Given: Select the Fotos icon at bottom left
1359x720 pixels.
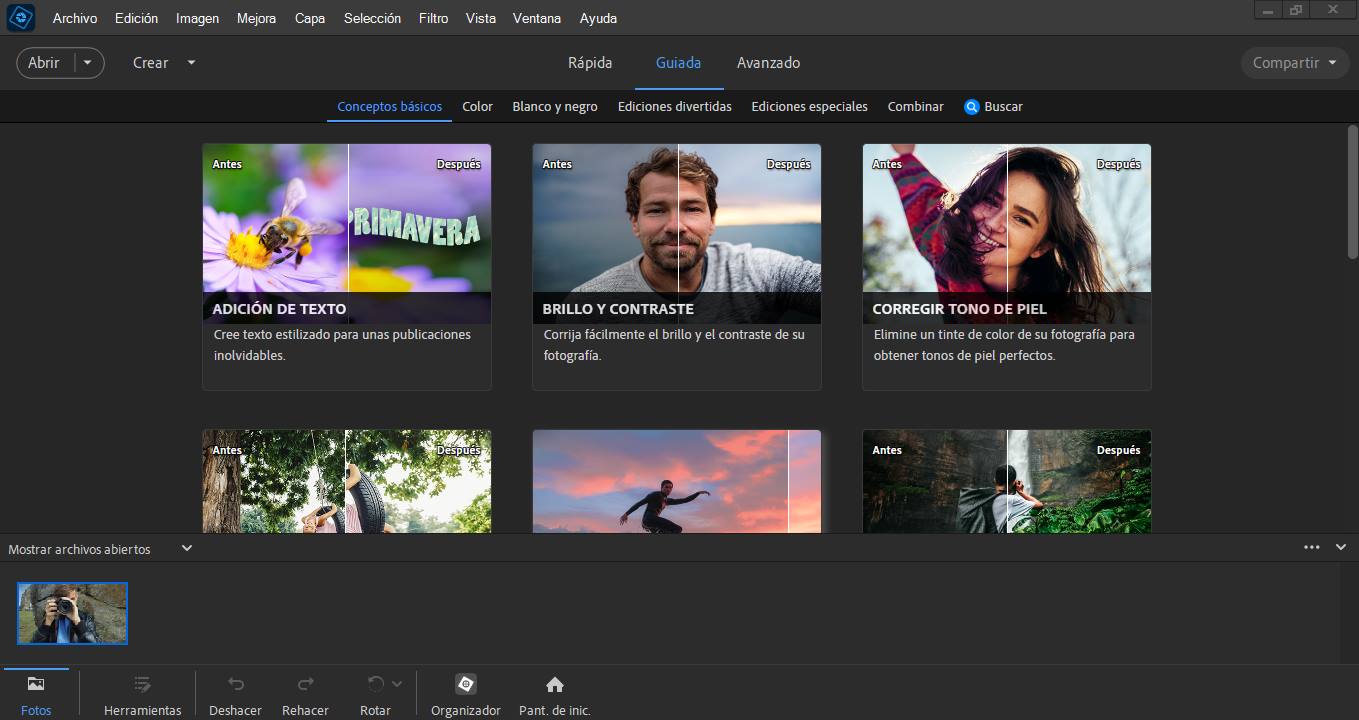Looking at the screenshot, I should click(36, 684).
